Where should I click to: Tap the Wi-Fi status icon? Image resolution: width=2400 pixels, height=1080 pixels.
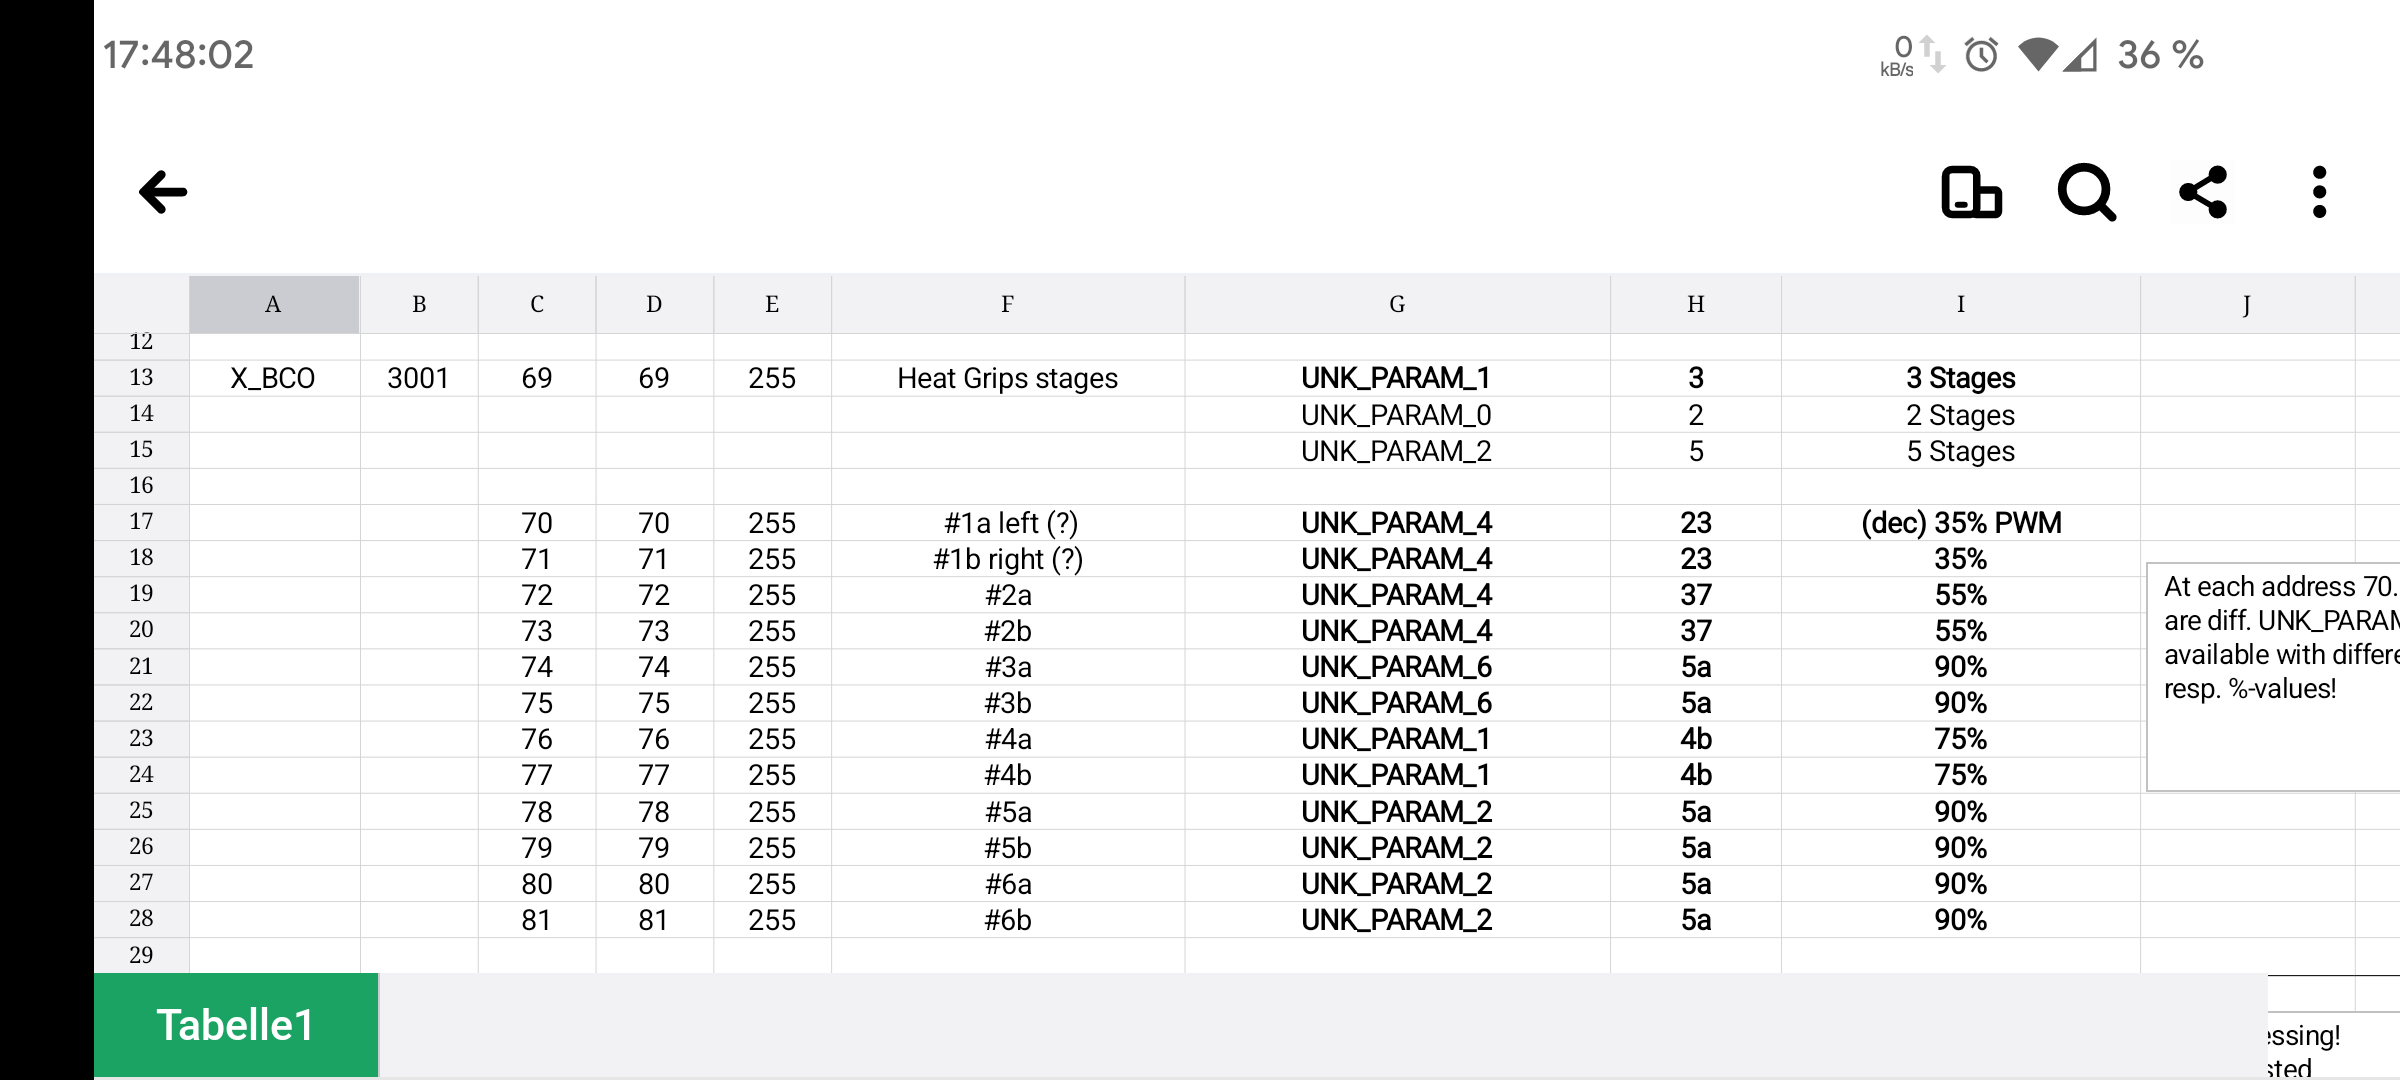(2037, 55)
